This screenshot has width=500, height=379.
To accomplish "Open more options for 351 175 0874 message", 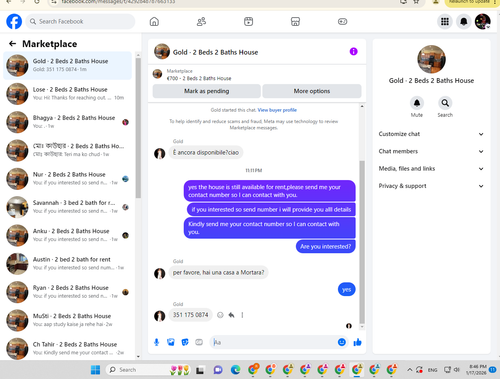I will [242, 315].
